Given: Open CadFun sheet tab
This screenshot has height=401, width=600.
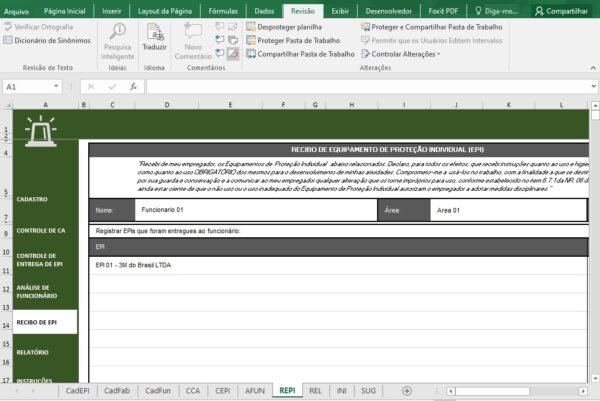Looking at the screenshot, I should (x=158, y=391).
